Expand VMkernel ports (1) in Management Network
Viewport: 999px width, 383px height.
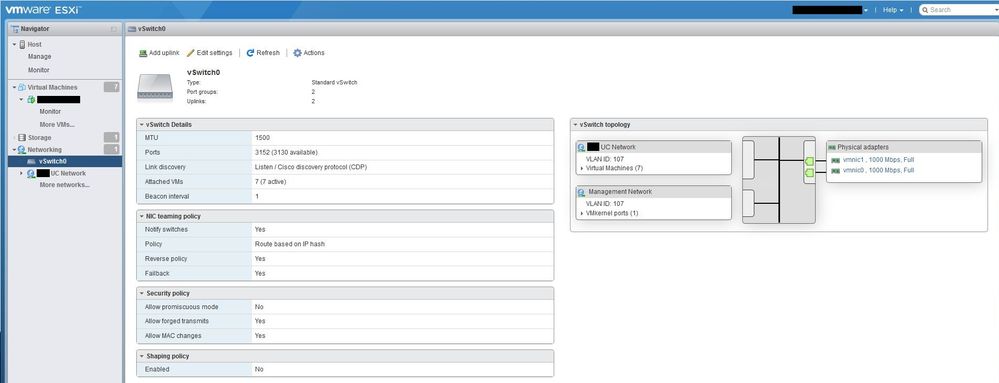pyautogui.click(x=582, y=213)
